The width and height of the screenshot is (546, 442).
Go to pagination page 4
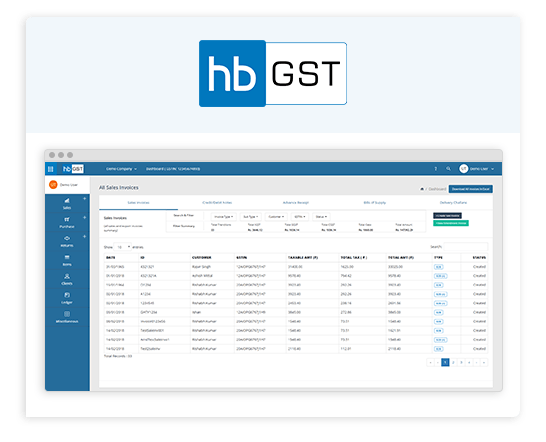click(469, 362)
